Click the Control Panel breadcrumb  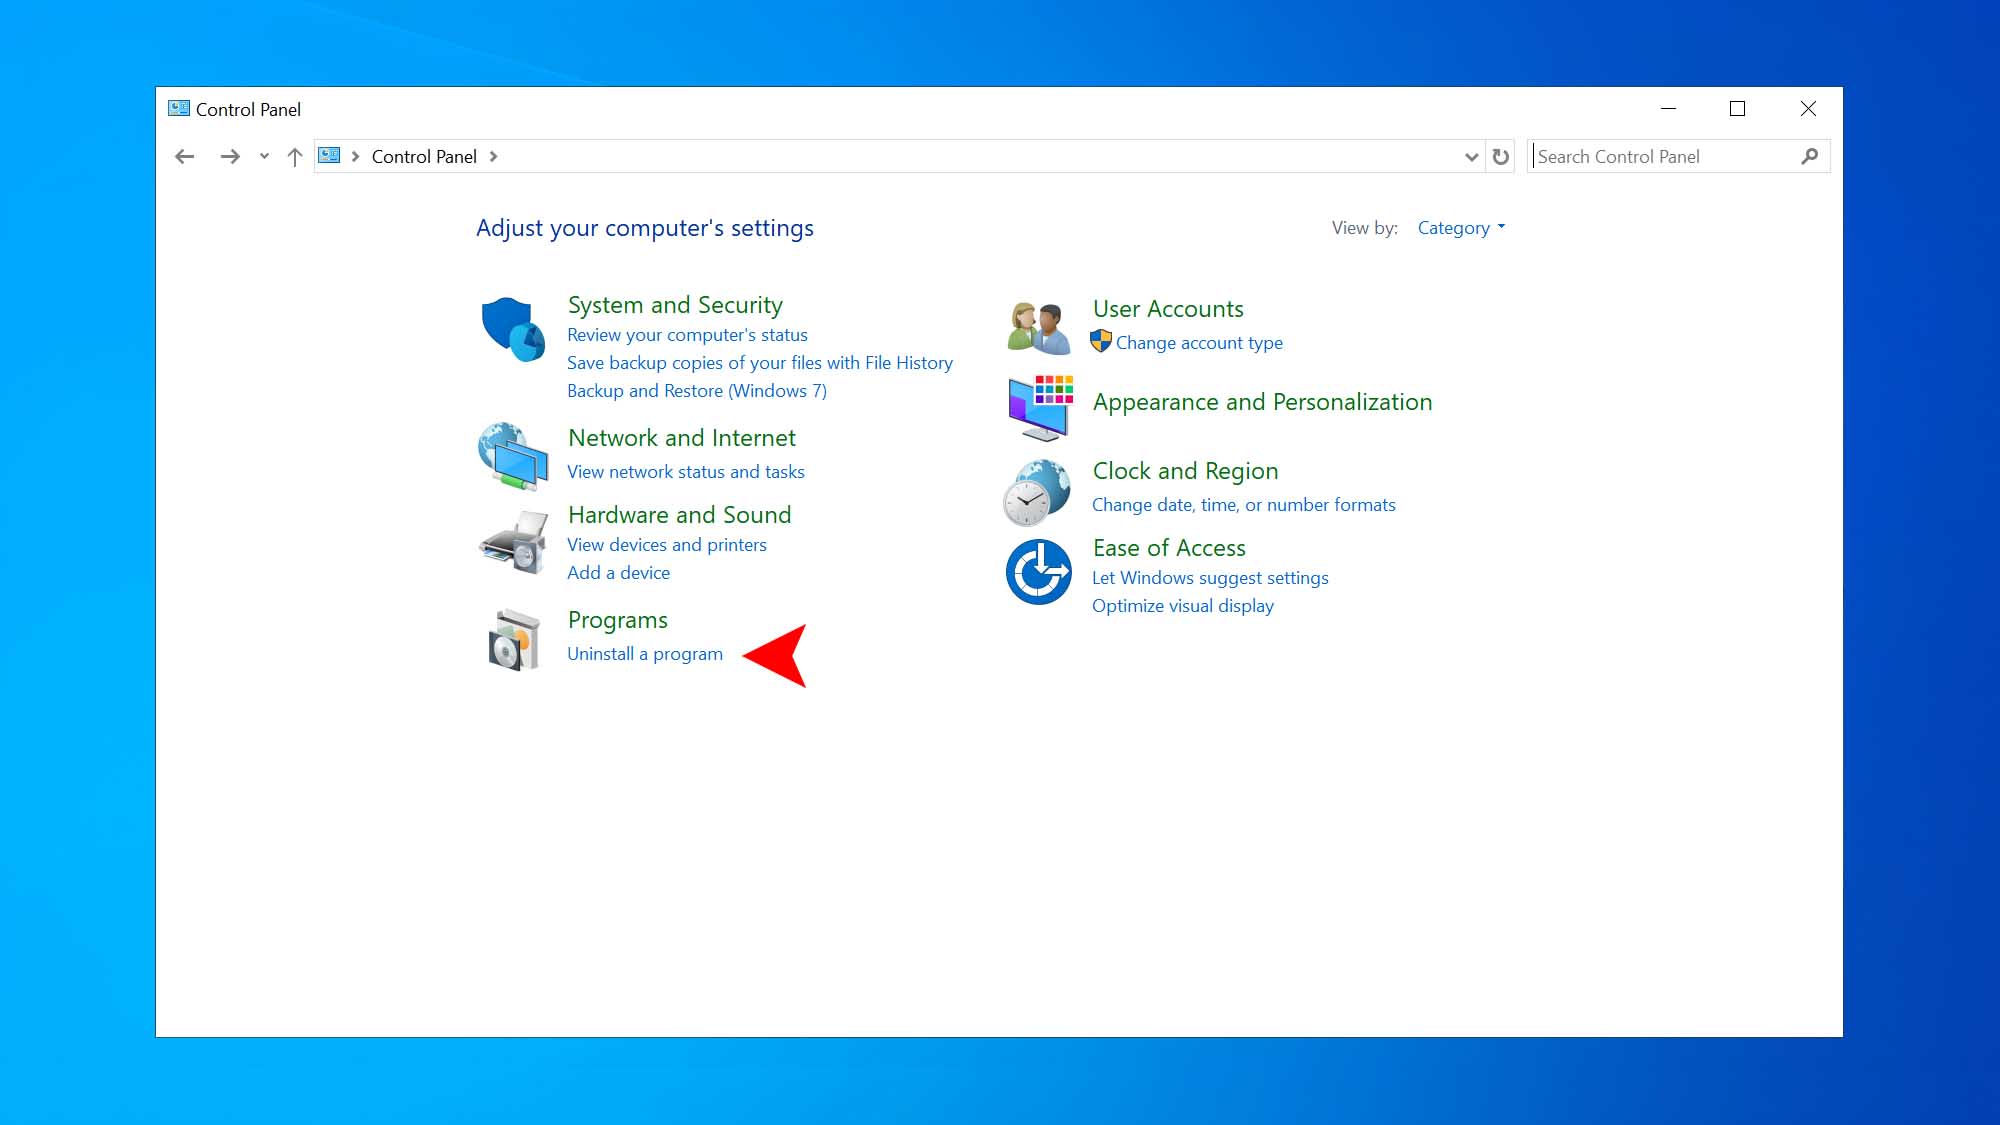pyautogui.click(x=424, y=156)
